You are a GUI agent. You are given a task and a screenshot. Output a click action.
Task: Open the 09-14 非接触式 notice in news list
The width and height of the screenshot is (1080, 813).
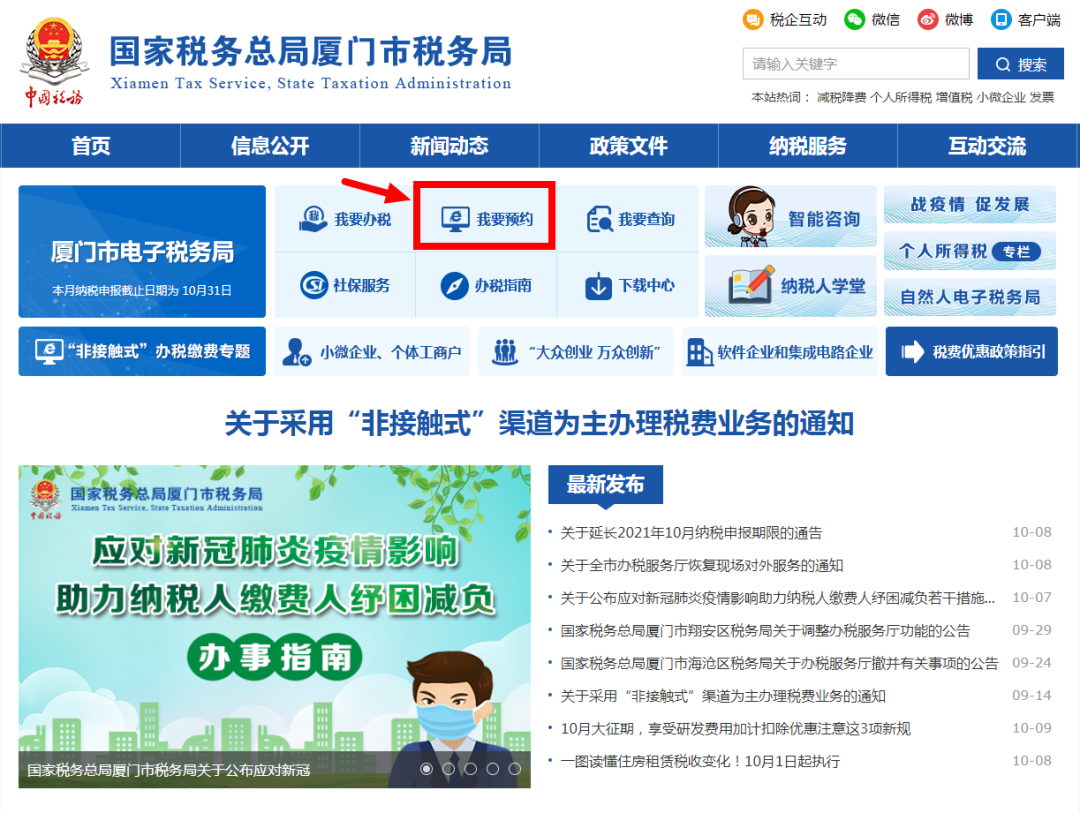point(723,696)
